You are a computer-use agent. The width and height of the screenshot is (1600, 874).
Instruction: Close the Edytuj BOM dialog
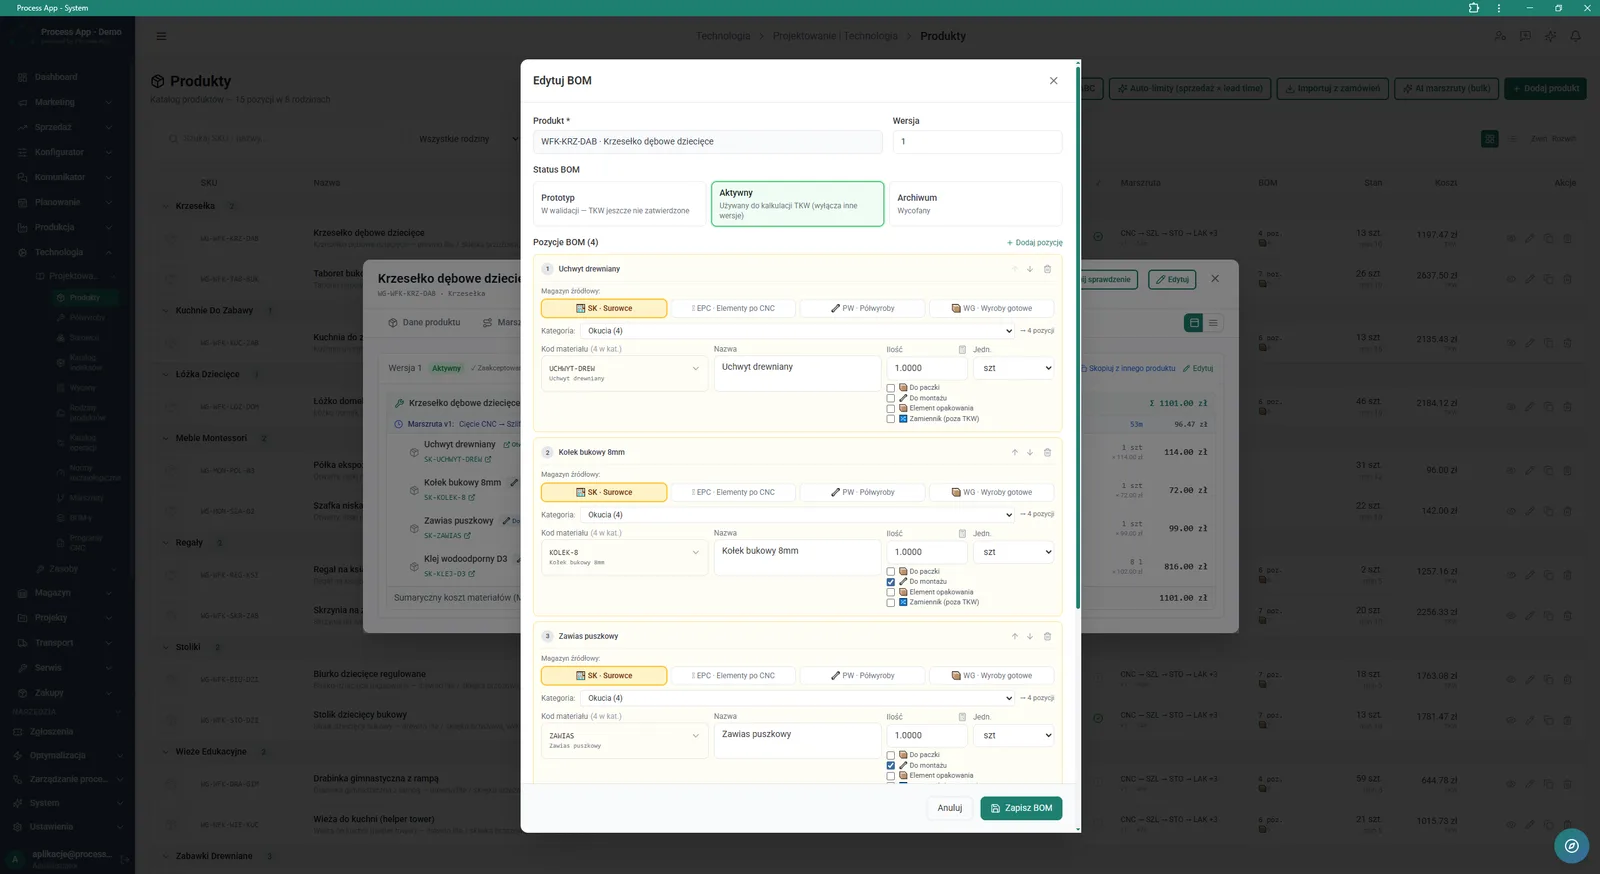coord(1053,81)
